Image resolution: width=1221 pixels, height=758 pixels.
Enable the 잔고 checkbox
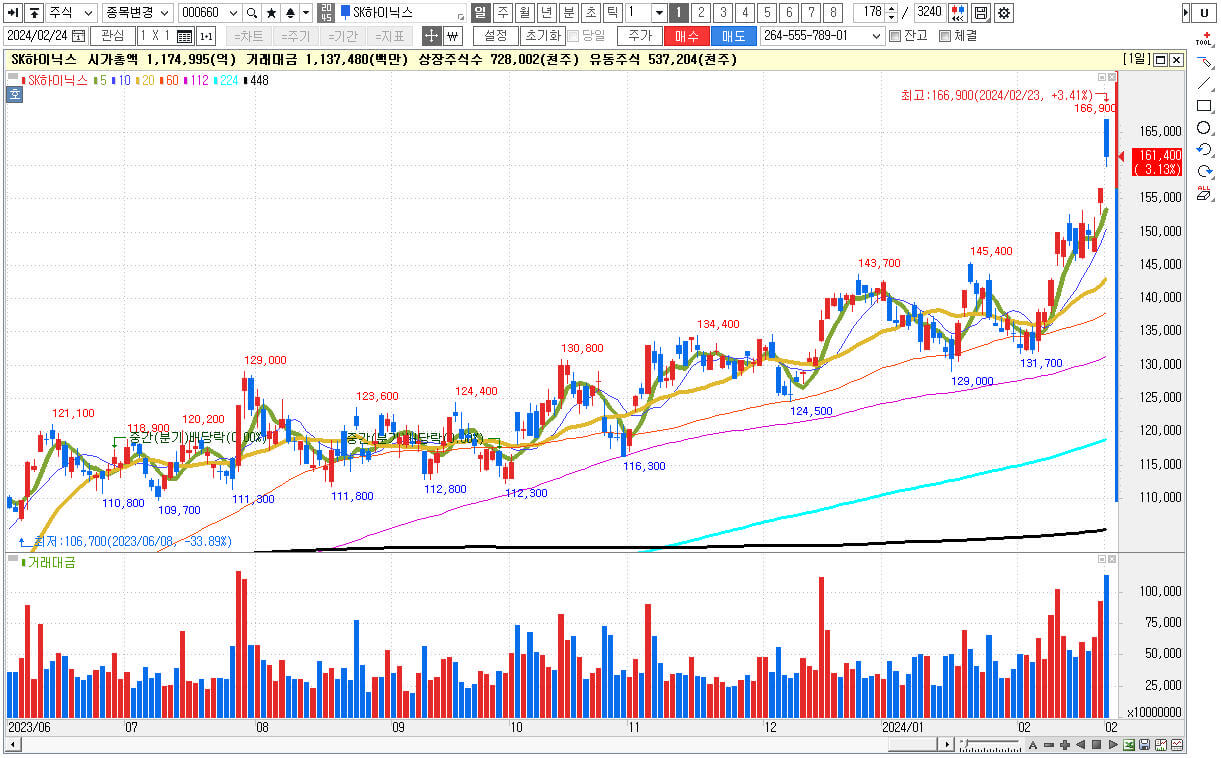click(895, 36)
